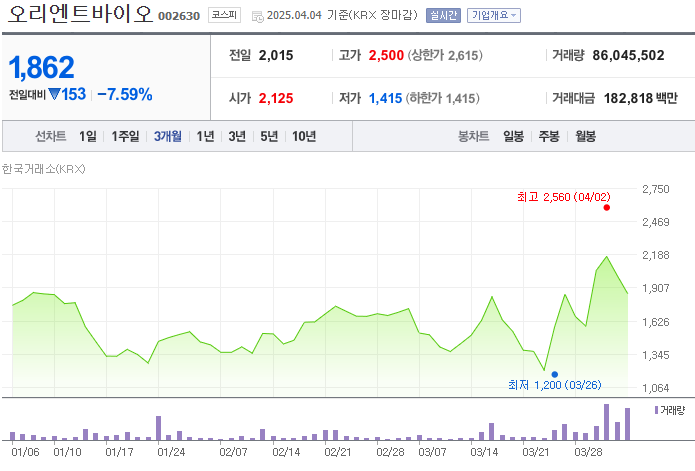Click the 01/24 date on the axis
Viewport: 695px width, 471px height.
pyautogui.click(x=171, y=452)
